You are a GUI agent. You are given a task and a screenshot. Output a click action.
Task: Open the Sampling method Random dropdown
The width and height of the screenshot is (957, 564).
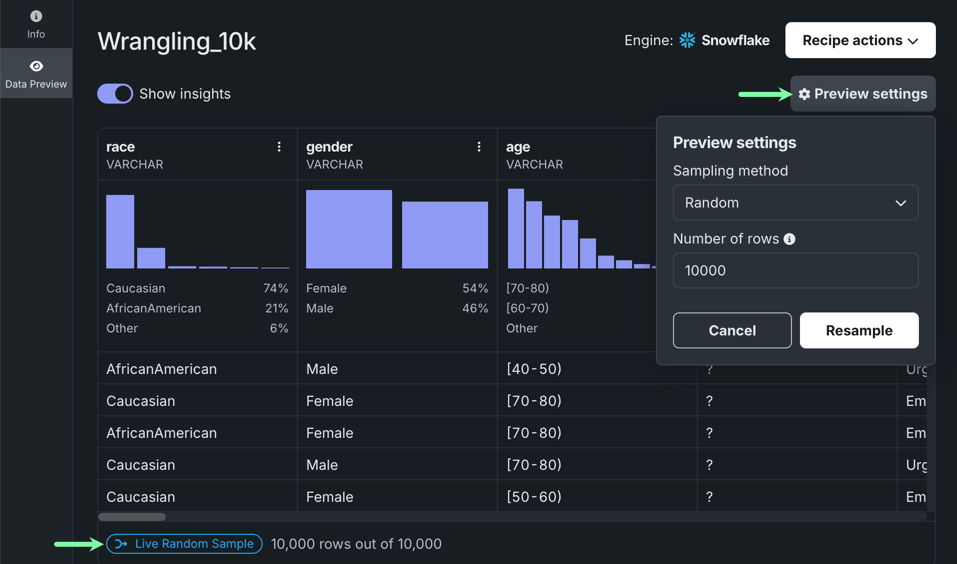point(795,203)
